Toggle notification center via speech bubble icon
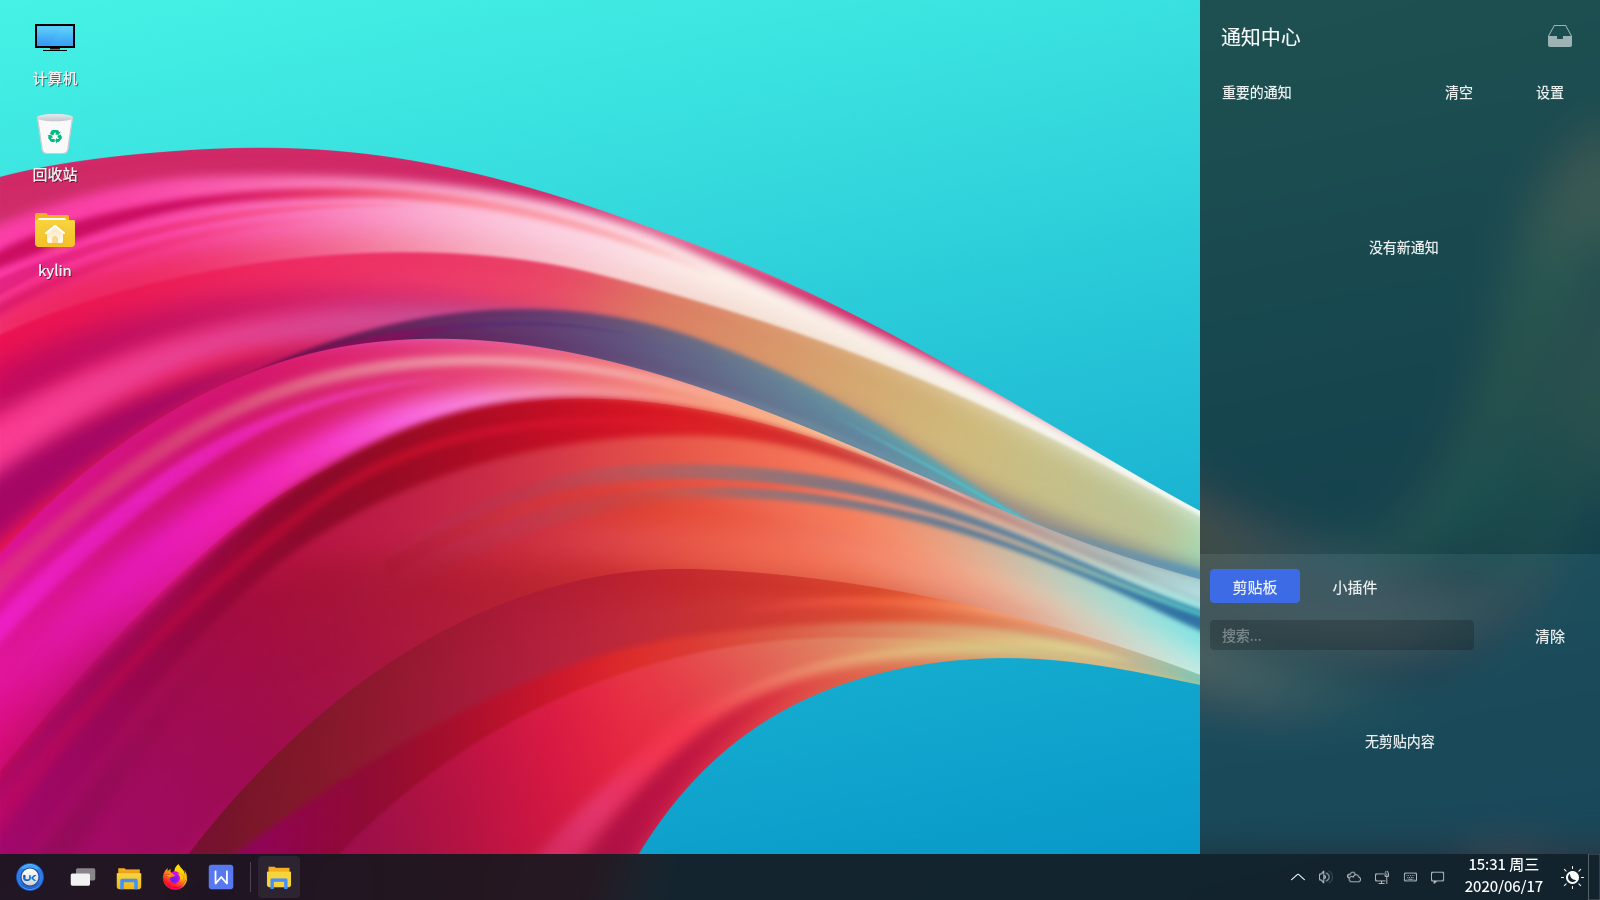This screenshot has width=1600, height=900. 1438,877
